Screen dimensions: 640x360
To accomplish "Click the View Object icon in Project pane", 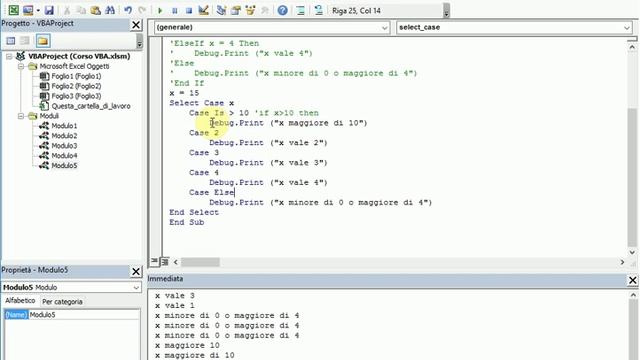I will 25,41.
